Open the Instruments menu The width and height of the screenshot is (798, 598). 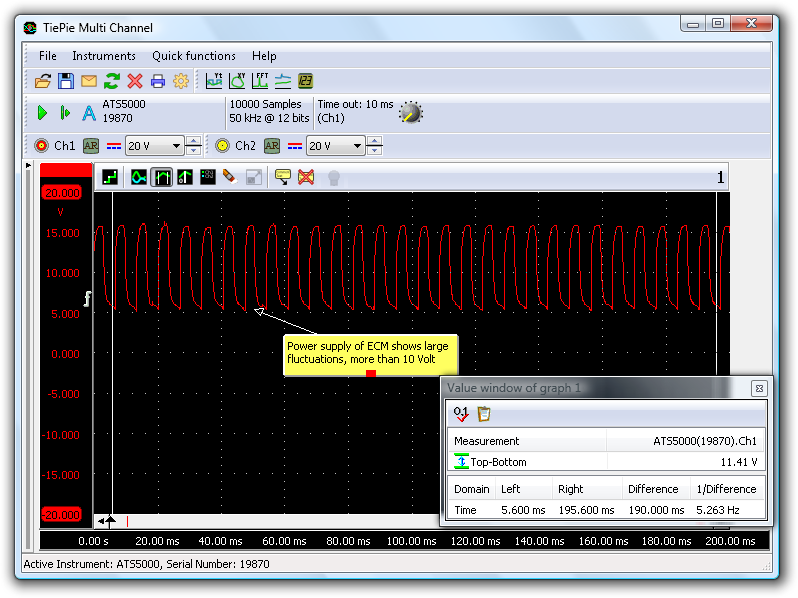pyautogui.click(x=104, y=56)
